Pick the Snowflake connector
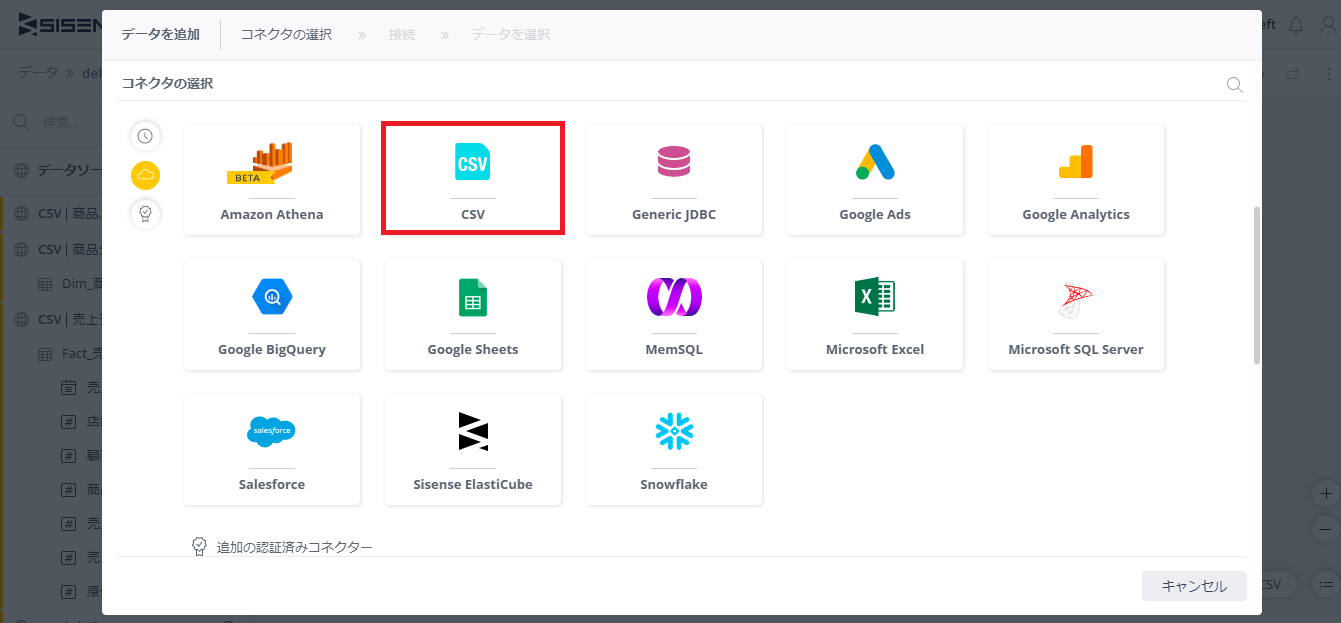The width and height of the screenshot is (1341, 623). 674,450
